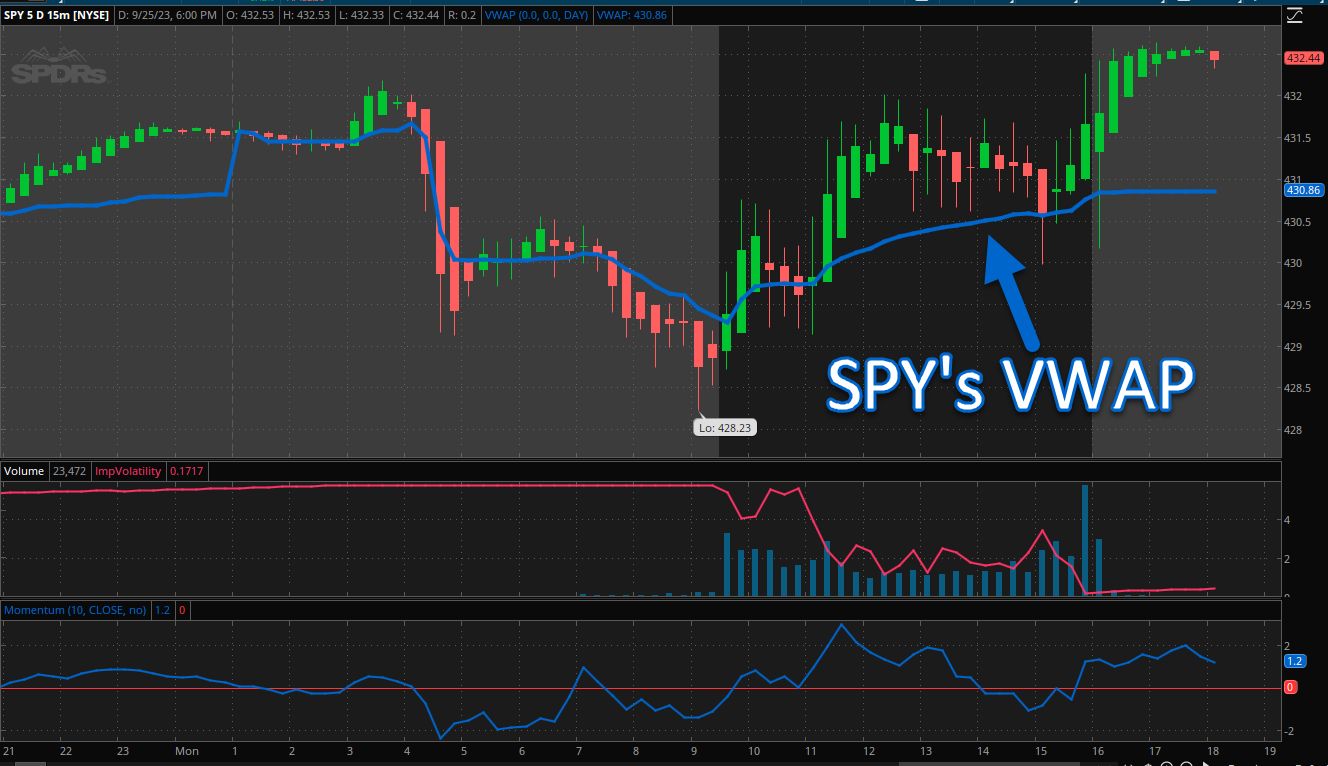This screenshot has width=1328, height=766.
Task: Click the red 432.44 last-price bubble on price axis
Action: (1304, 58)
